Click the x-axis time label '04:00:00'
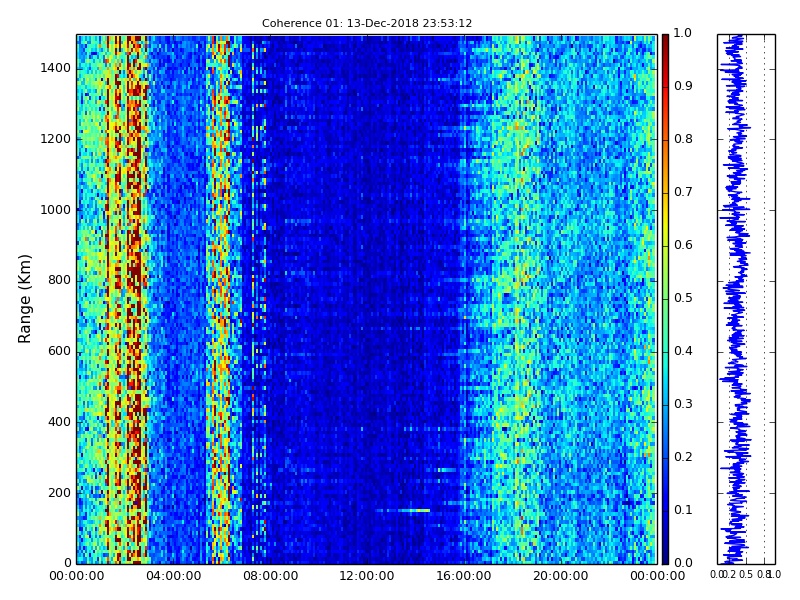This screenshot has width=800, height=600. [173, 577]
